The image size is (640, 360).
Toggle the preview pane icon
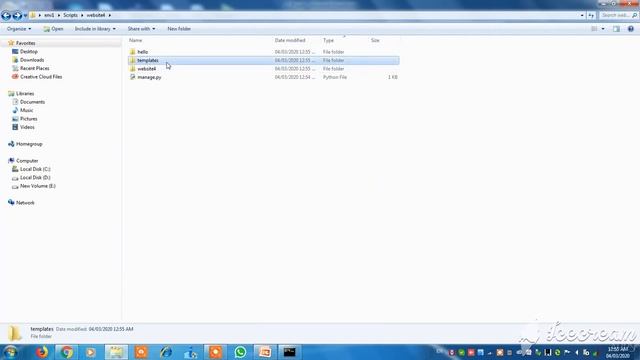(x=616, y=29)
